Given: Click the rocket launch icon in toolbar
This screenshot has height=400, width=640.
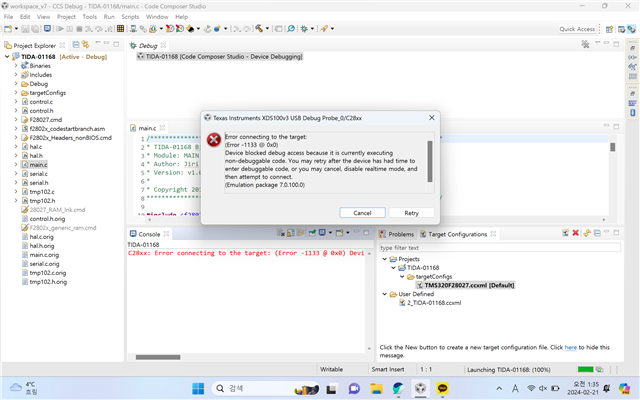Looking at the screenshot, I should (x=324, y=29).
